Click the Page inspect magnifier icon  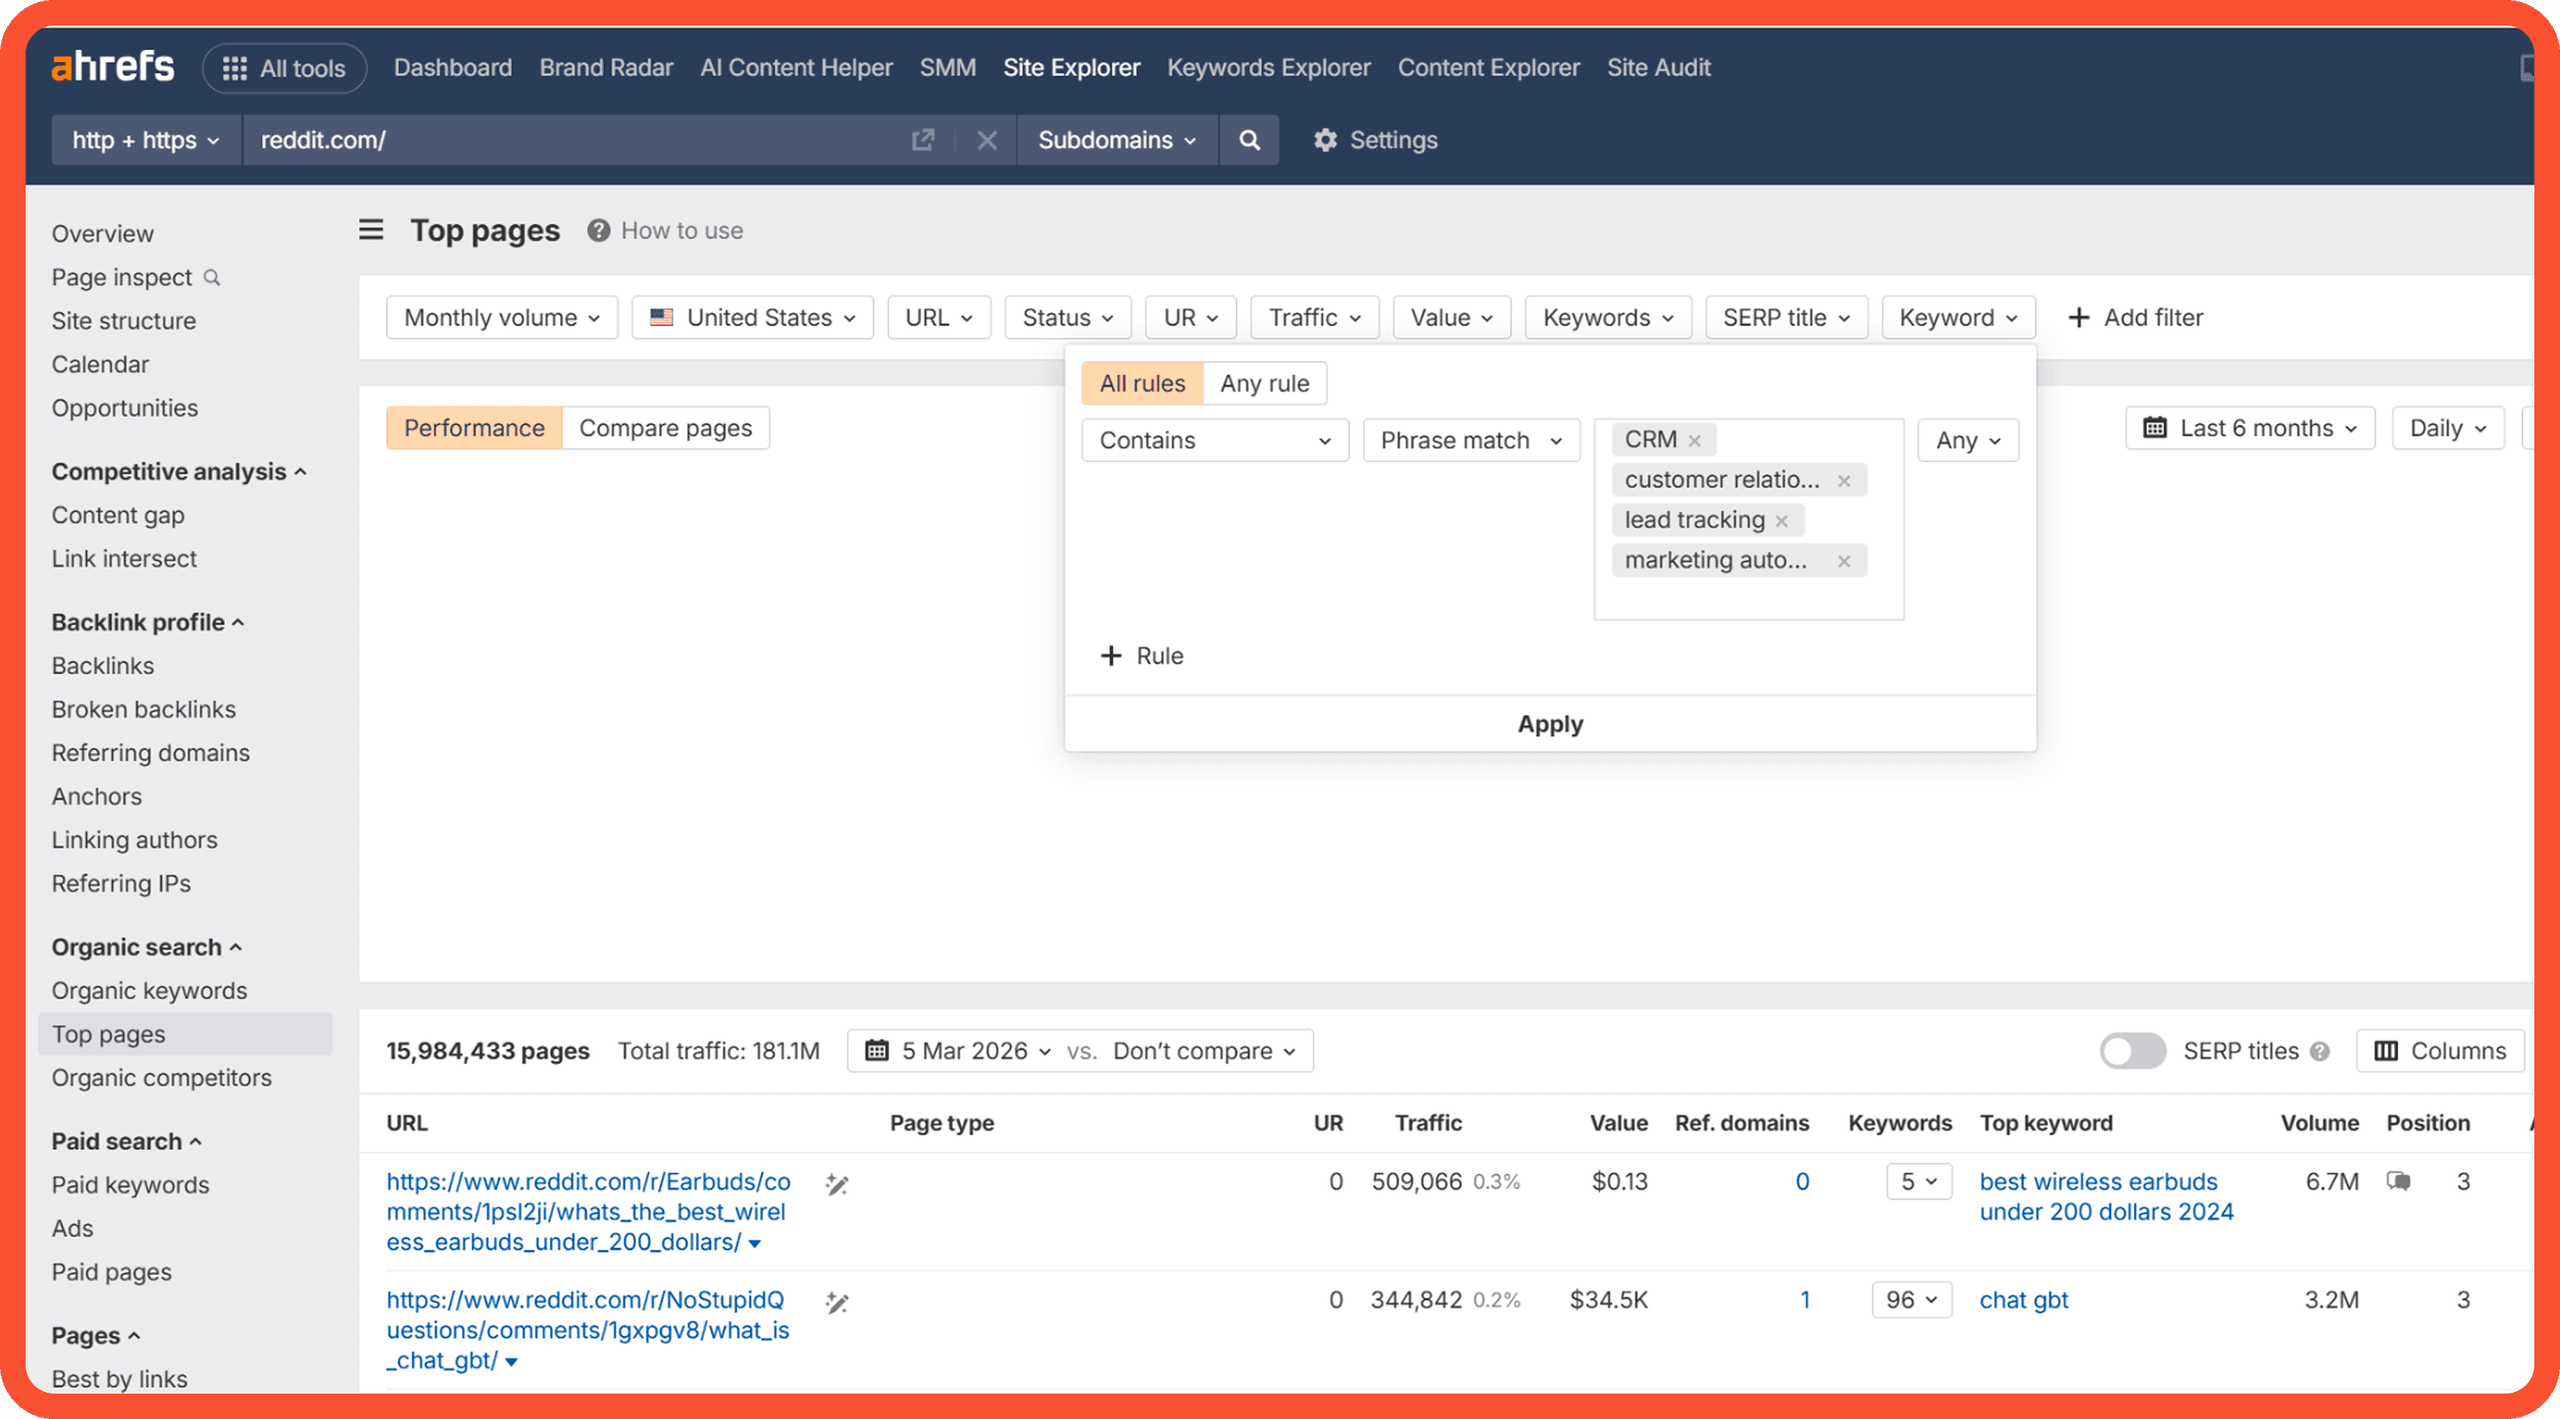click(x=212, y=277)
